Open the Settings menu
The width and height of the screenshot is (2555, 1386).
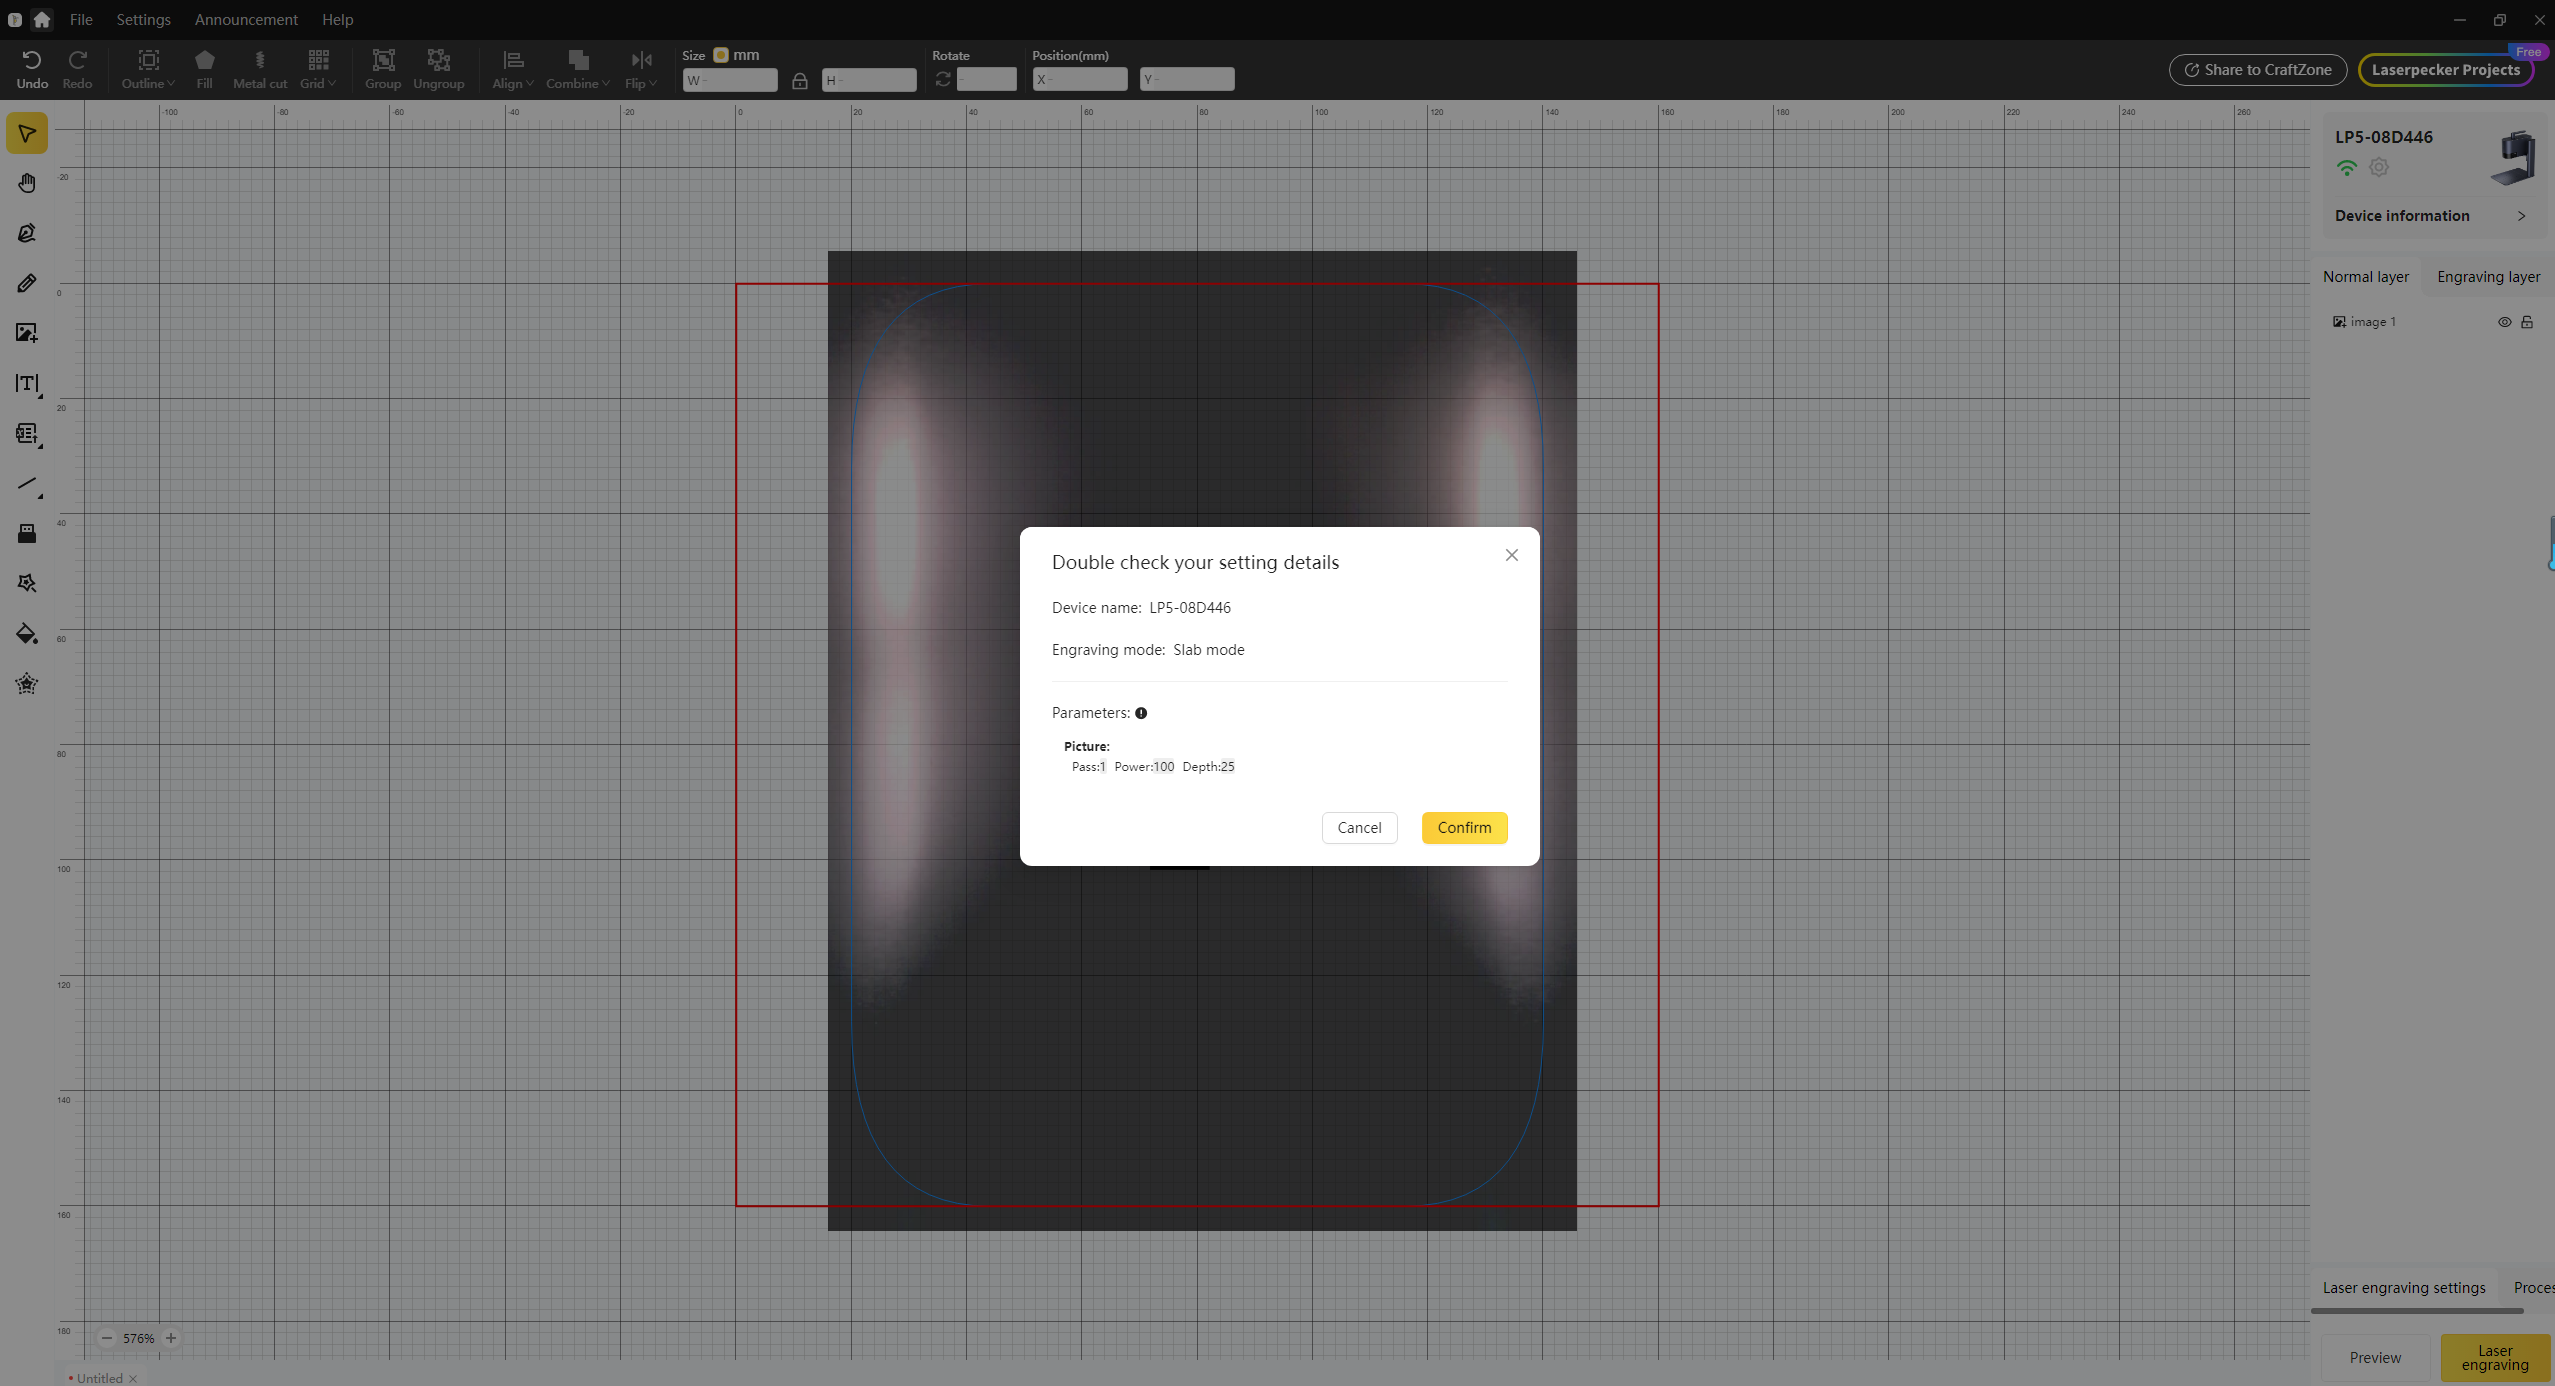tap(143, 19)
